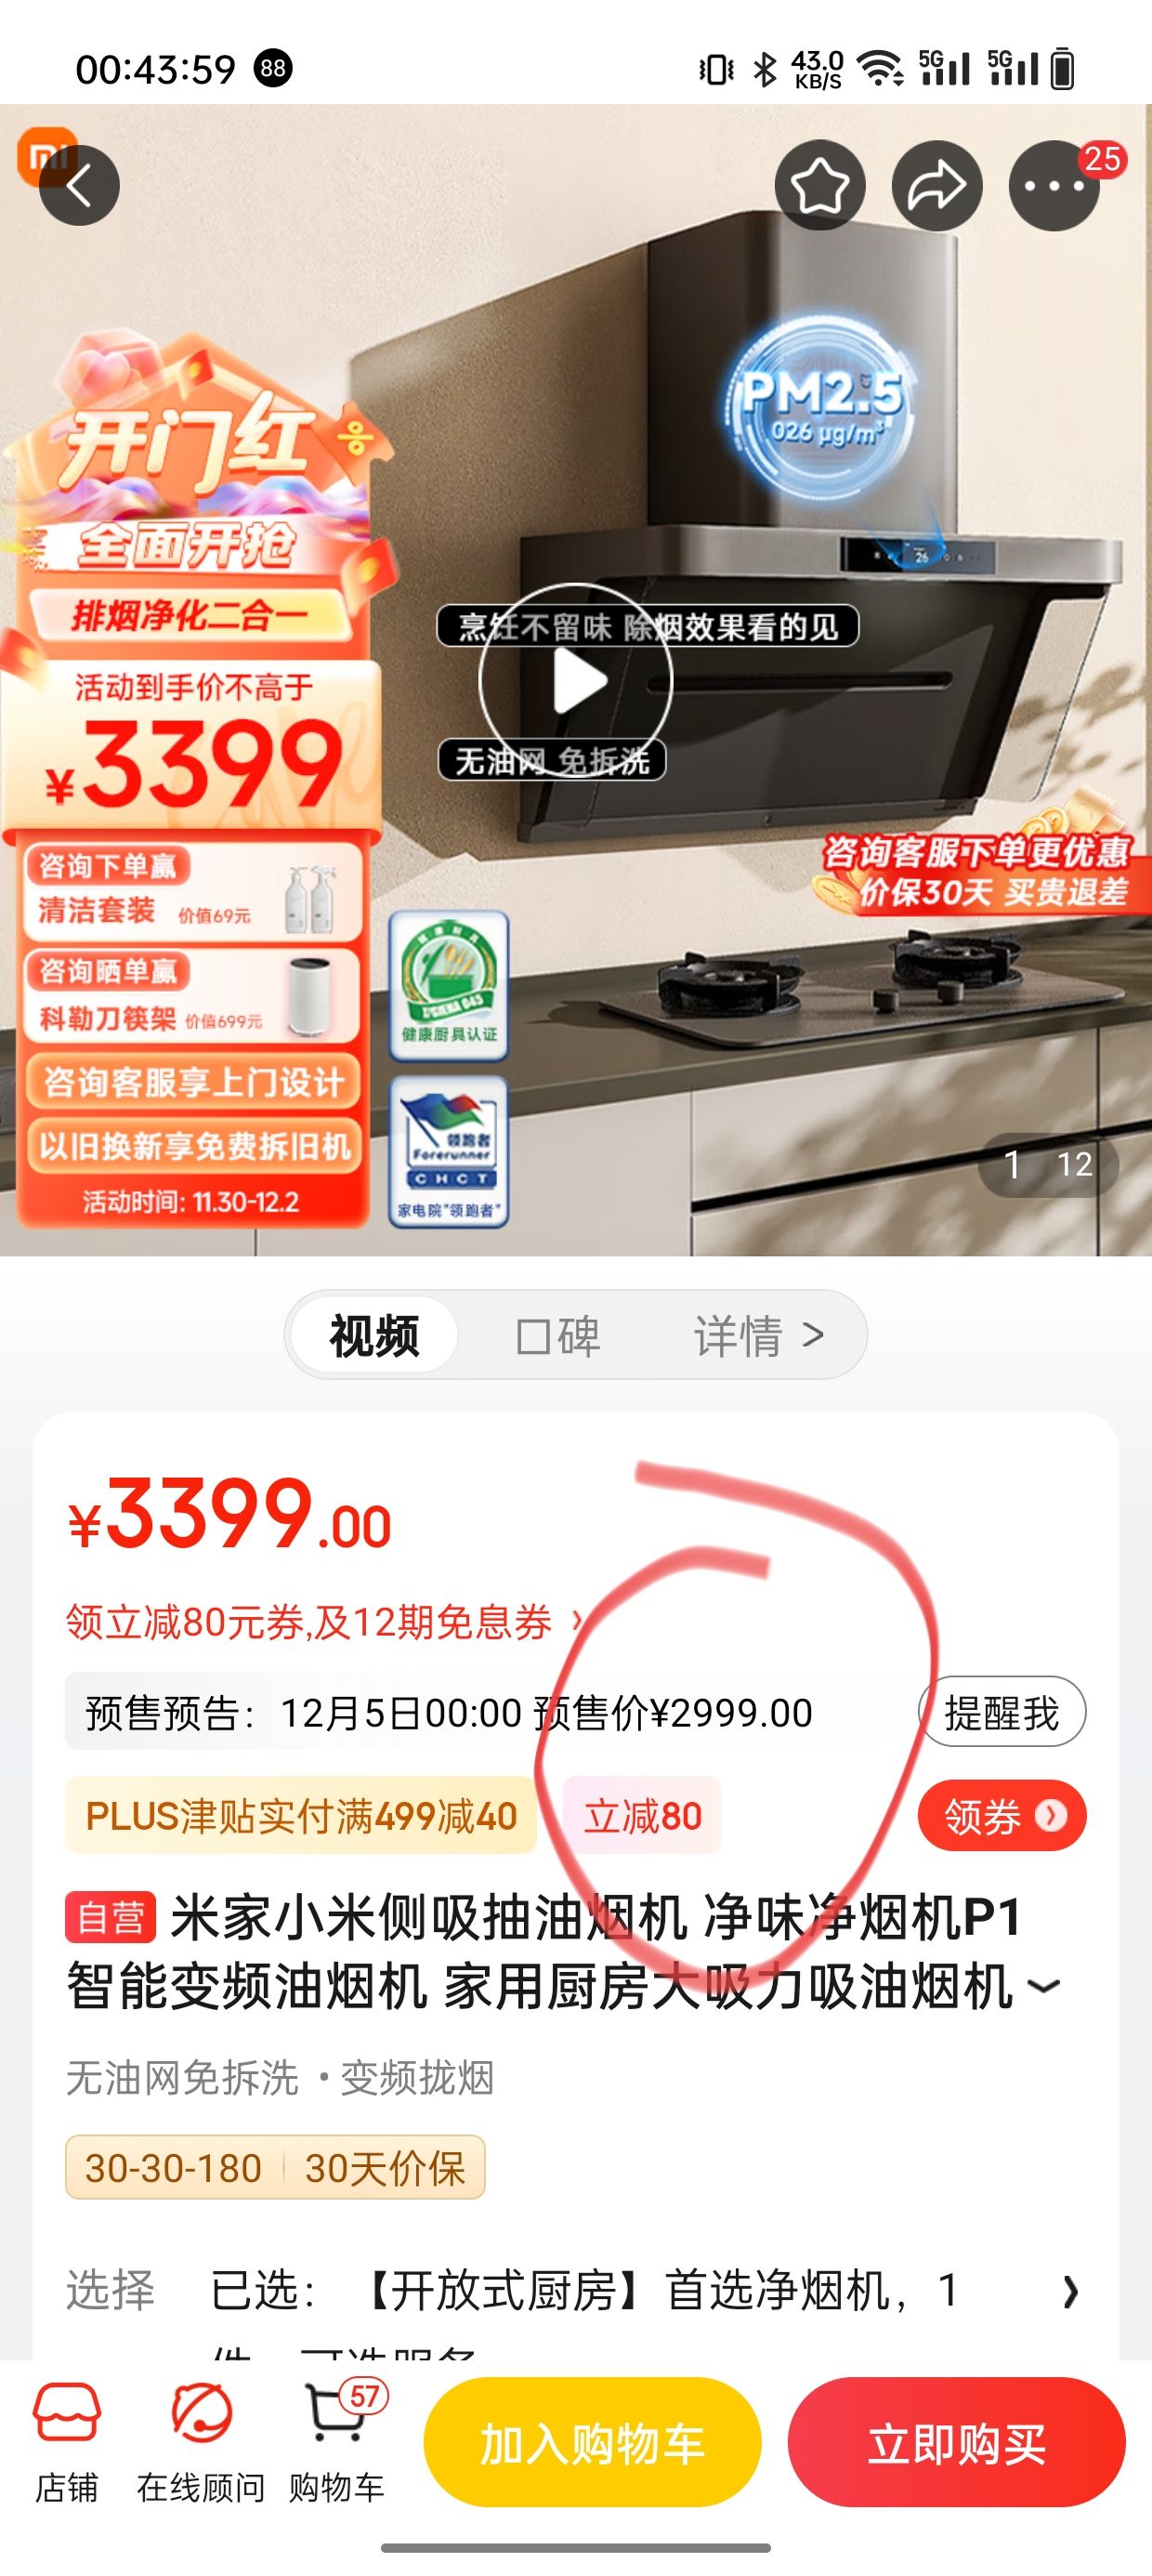Select the 视频 tab
Screen dimensions: 1152x2576
pyautogui.click(x=374, y=1335)
